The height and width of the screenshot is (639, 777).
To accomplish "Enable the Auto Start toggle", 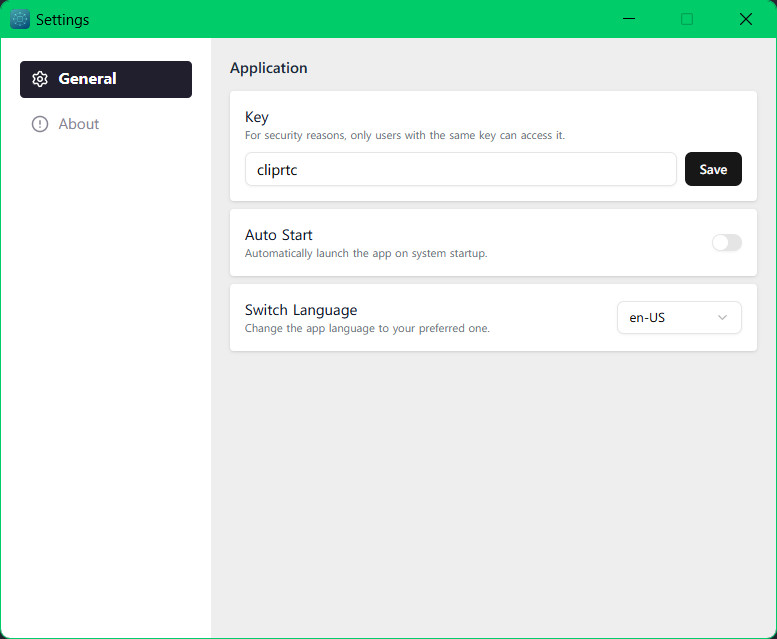I will (x=726, y=243).
